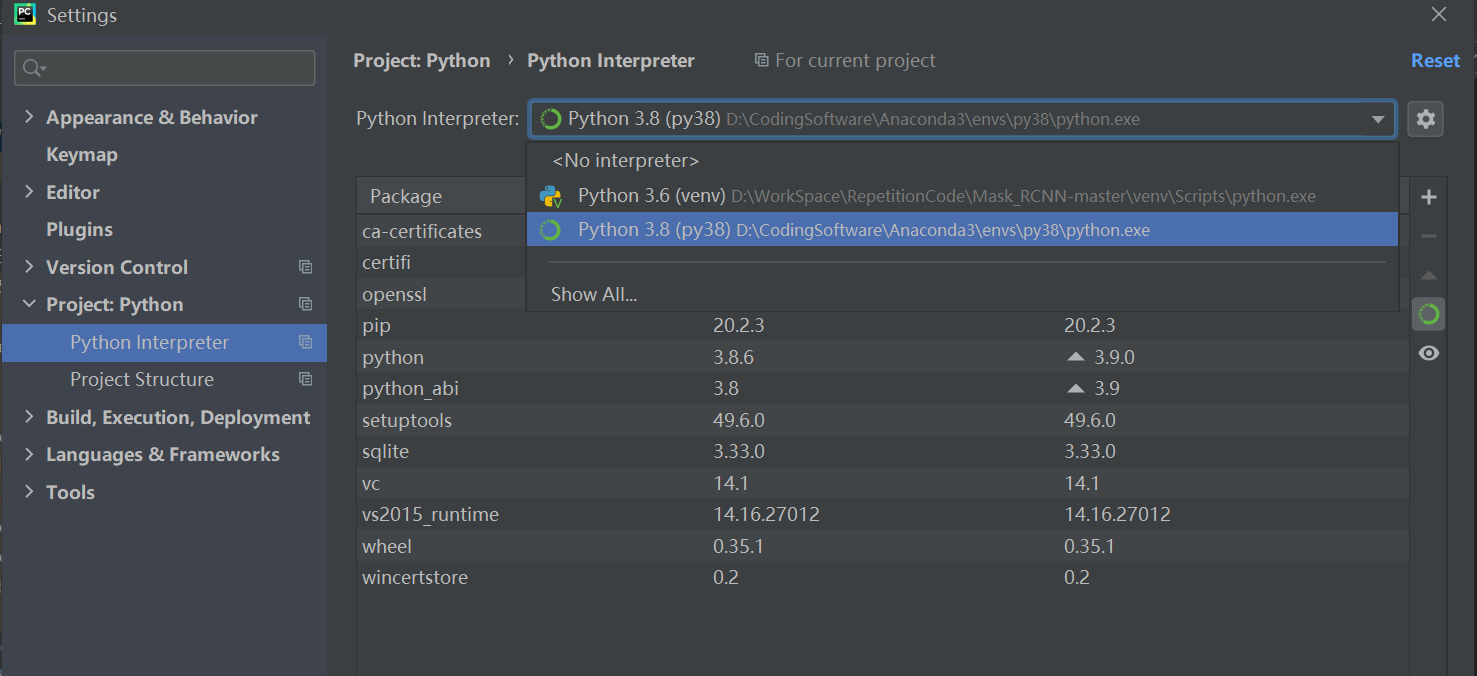Collapse the Project: Python tree node

pos(29,304)
